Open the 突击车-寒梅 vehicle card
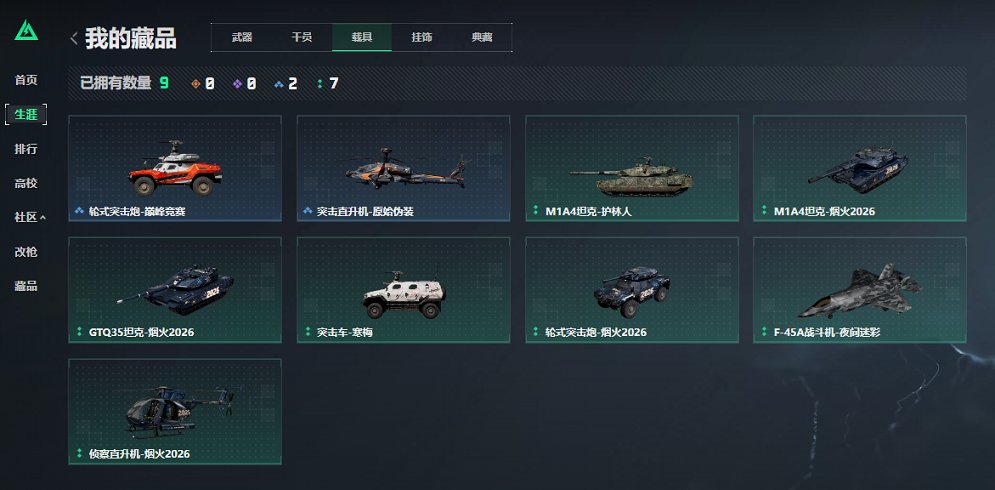995x490 pixels. pyautogui.click(x=404, y=290)
